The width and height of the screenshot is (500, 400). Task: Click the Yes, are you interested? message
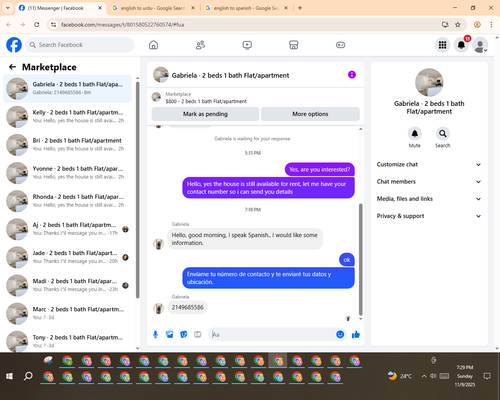click(x=320, y=169)
